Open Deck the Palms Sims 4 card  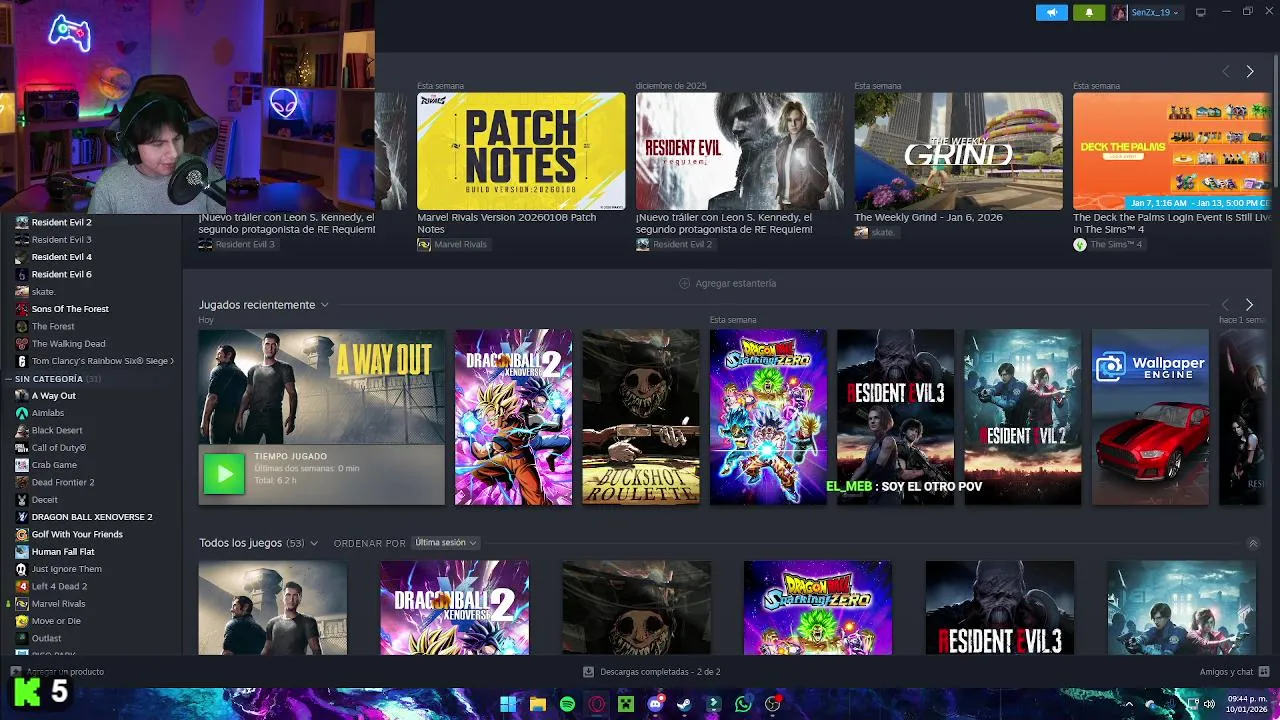point(1172,151)
